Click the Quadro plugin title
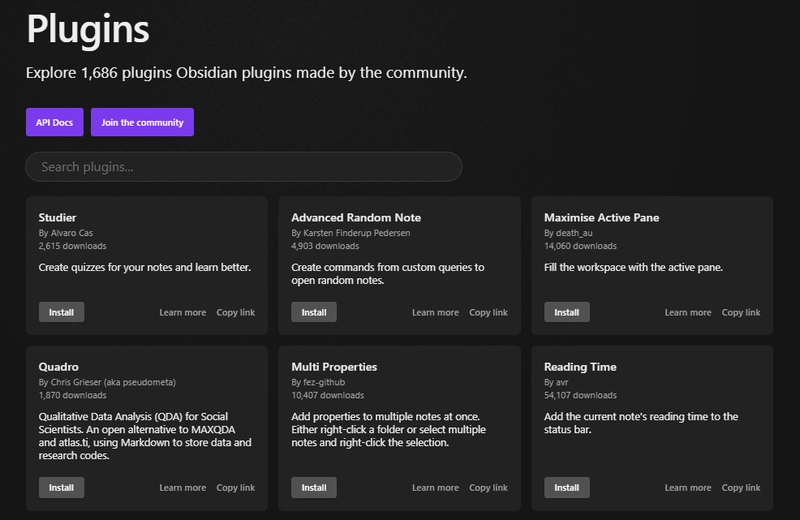 (x=59, y=367)
